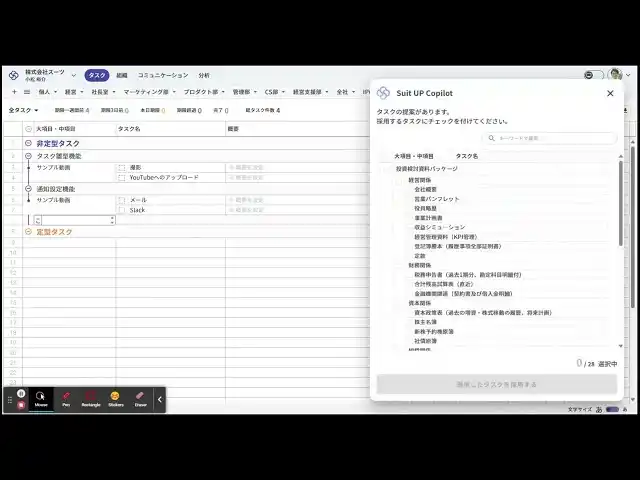Activate the Mouse pointer tool
Screen dimensions: 640x480
click(41, 399)
